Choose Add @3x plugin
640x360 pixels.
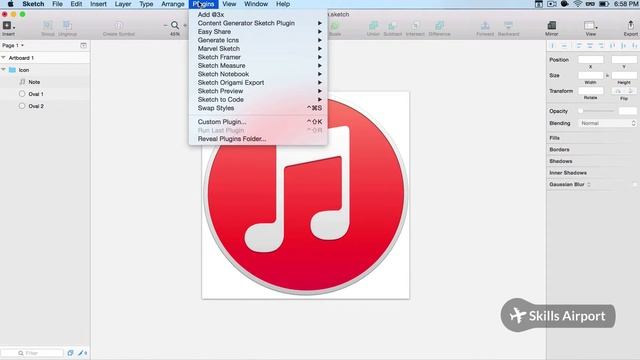(x=258, y=15)
